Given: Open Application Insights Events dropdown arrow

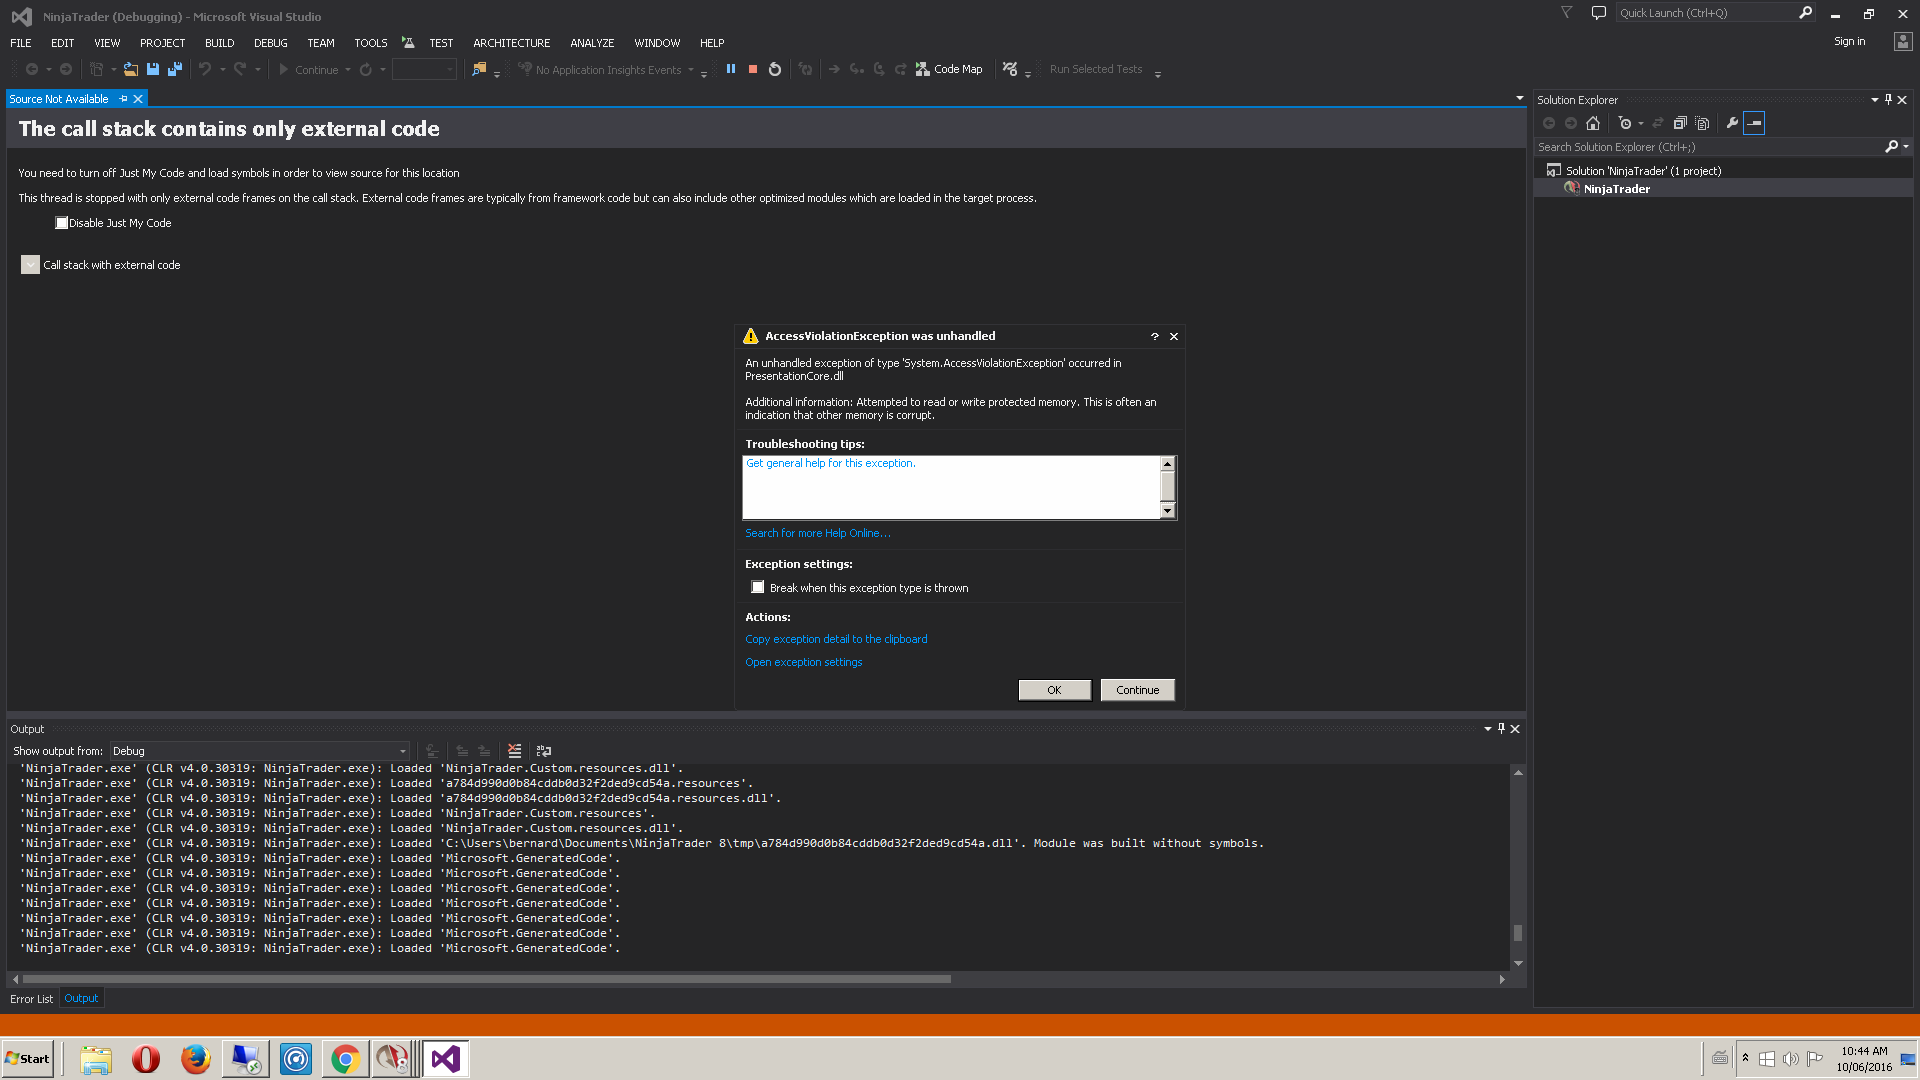Looking at the screenshot, I should 691,70.
